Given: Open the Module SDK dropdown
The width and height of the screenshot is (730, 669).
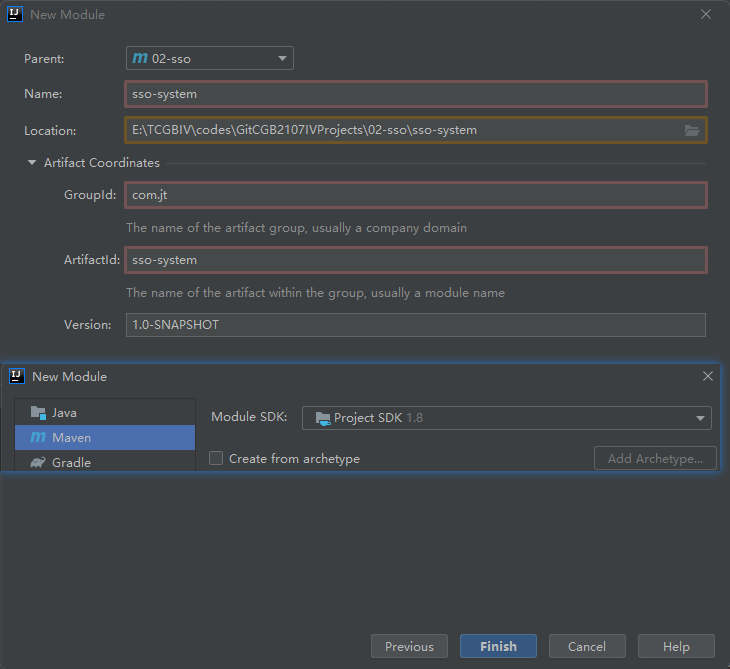Looking at the screenshot, I should click(507, 418).
